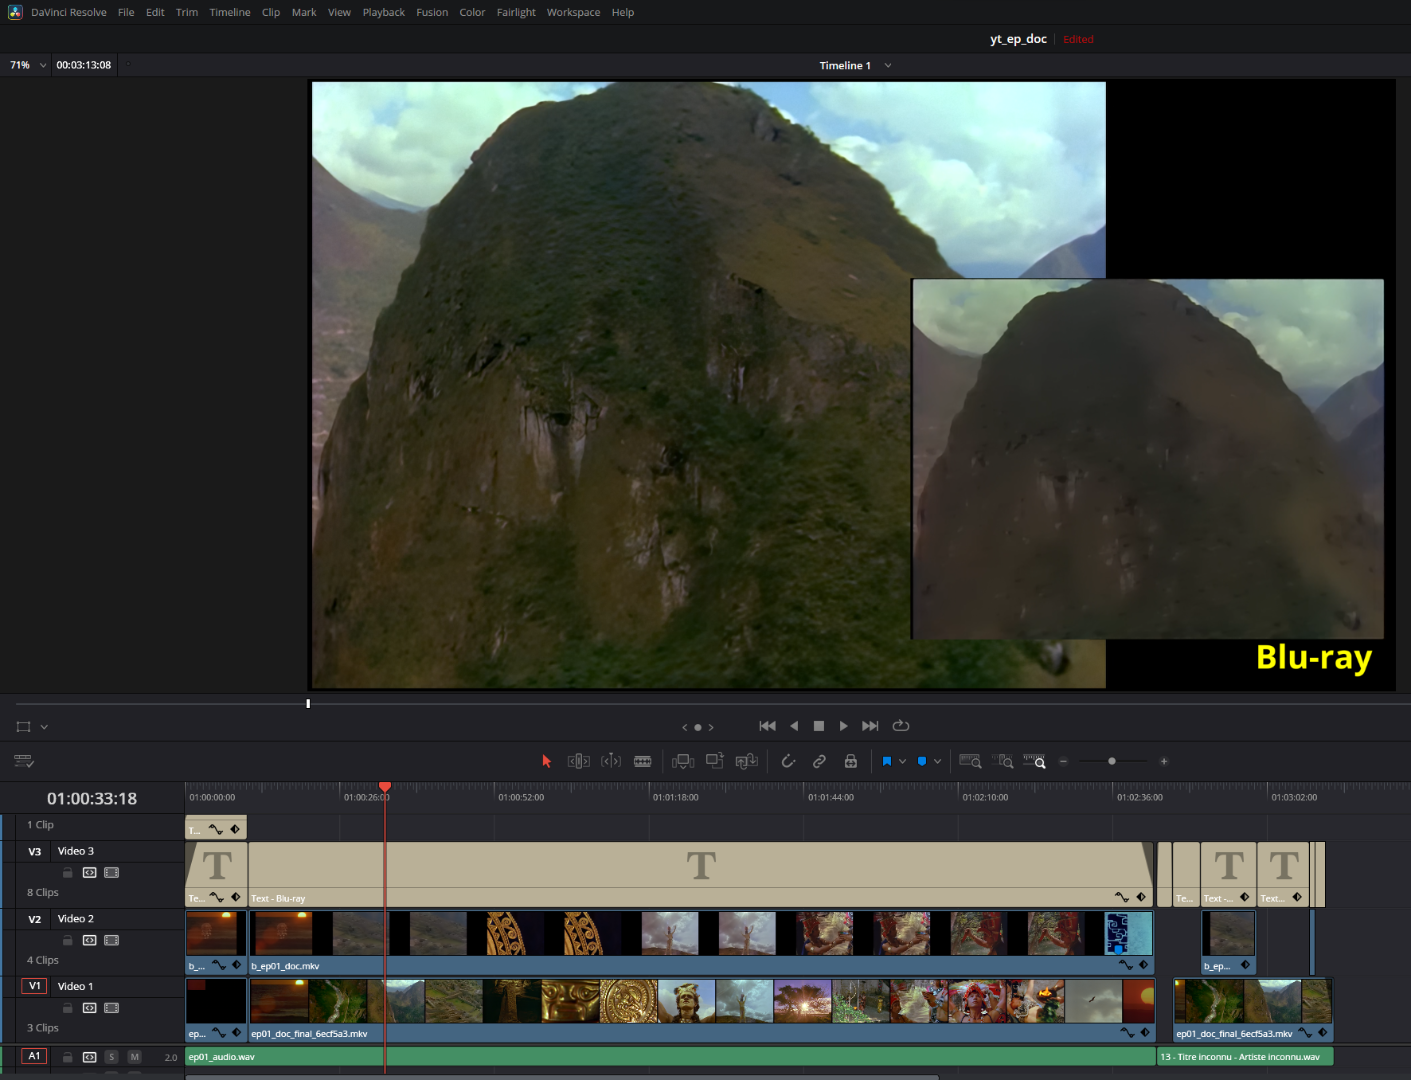1411x1080 pixels.
Task: Click the Insert Clip icon
Action: (x=683, y=762)
